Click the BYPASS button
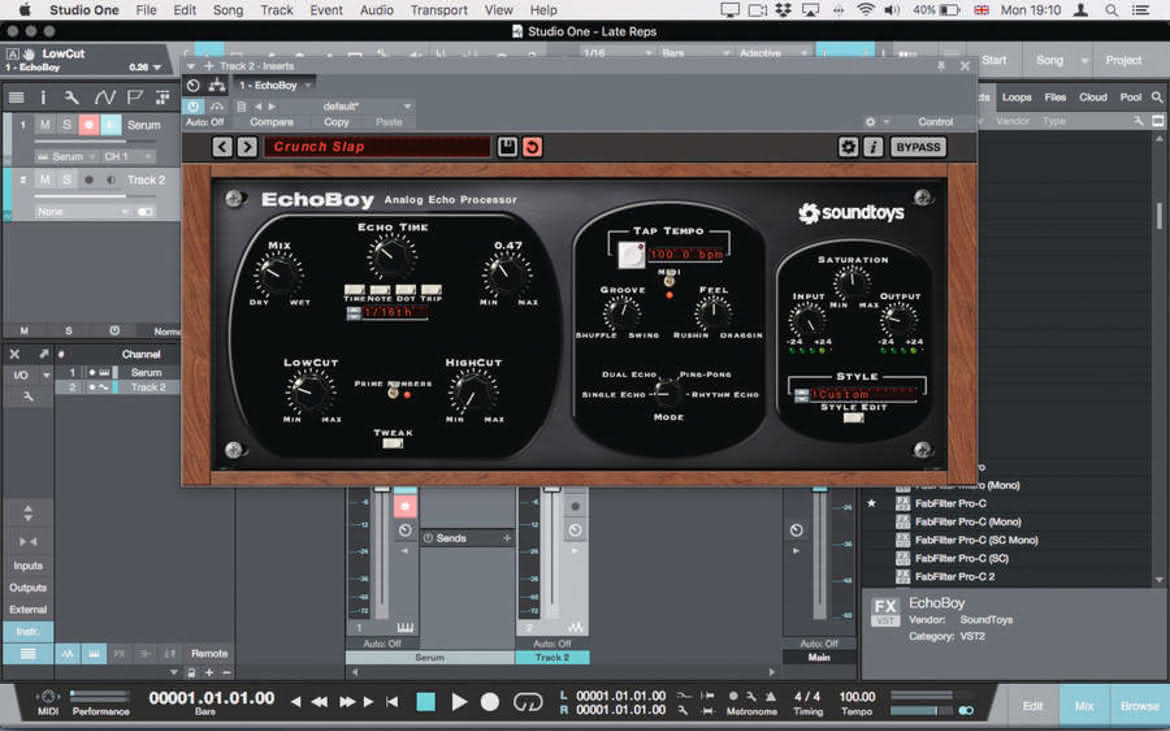The image size is (1170, 731). pyautogui.click(x=918, y=147)
